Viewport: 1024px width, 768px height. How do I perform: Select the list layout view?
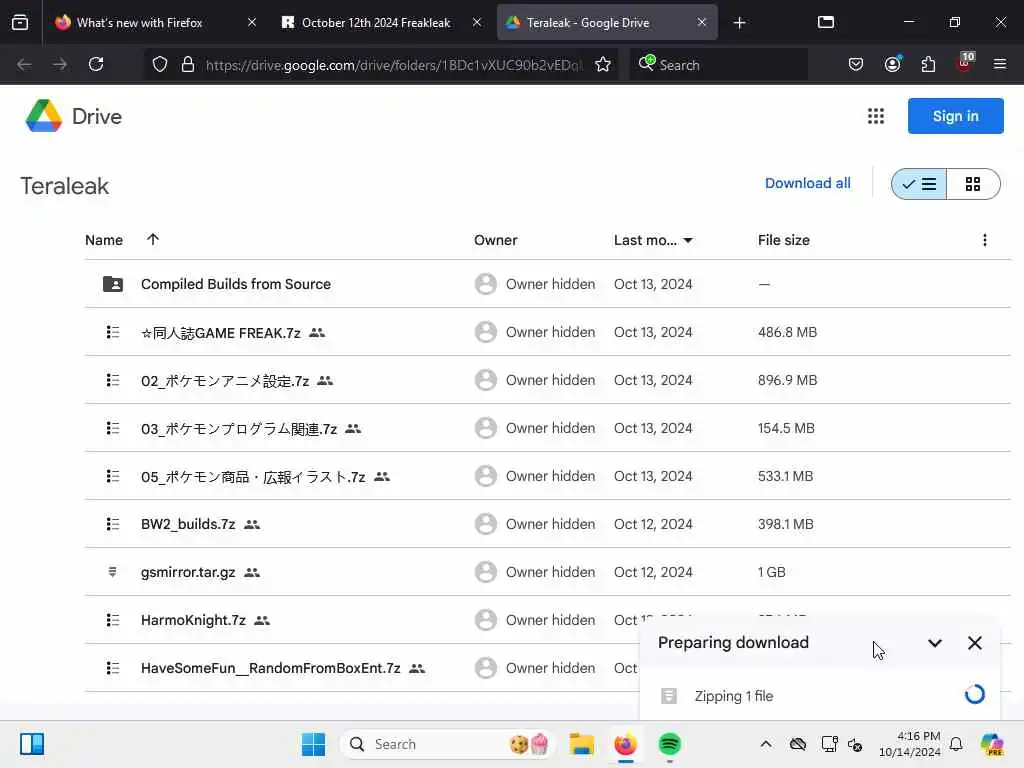click(919, 184)
